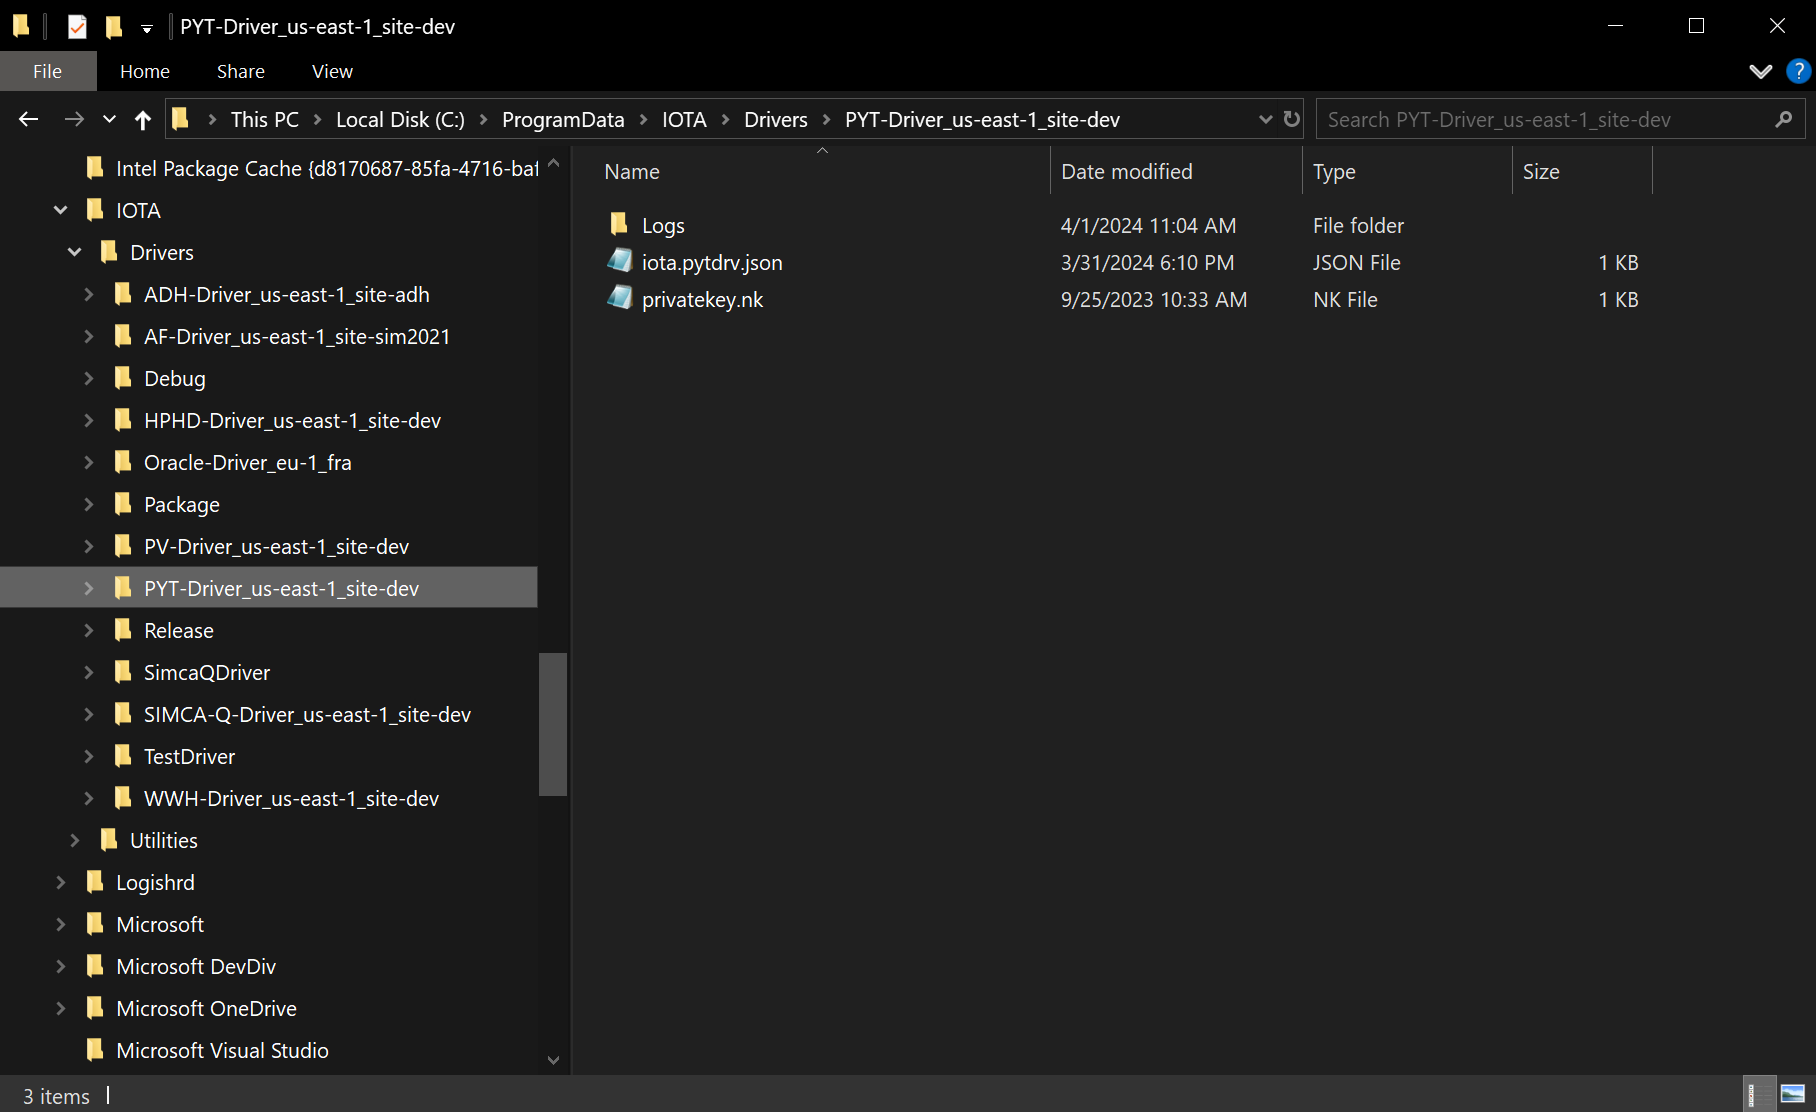
Task: Click the JSON File type cell
Action: coord(1356,262)
